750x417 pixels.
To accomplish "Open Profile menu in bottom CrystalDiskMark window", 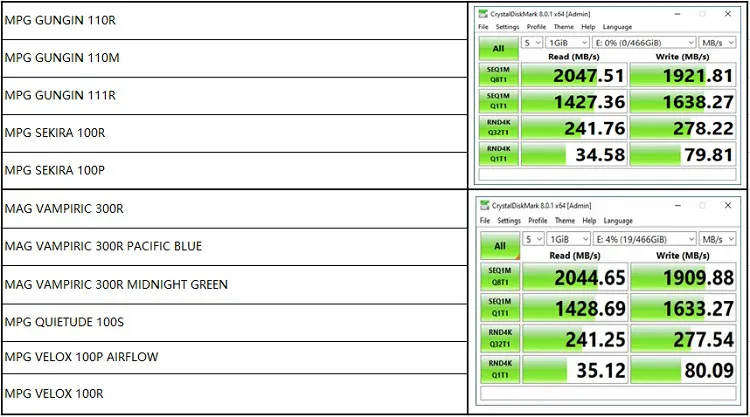I will [x=538, y=220].
